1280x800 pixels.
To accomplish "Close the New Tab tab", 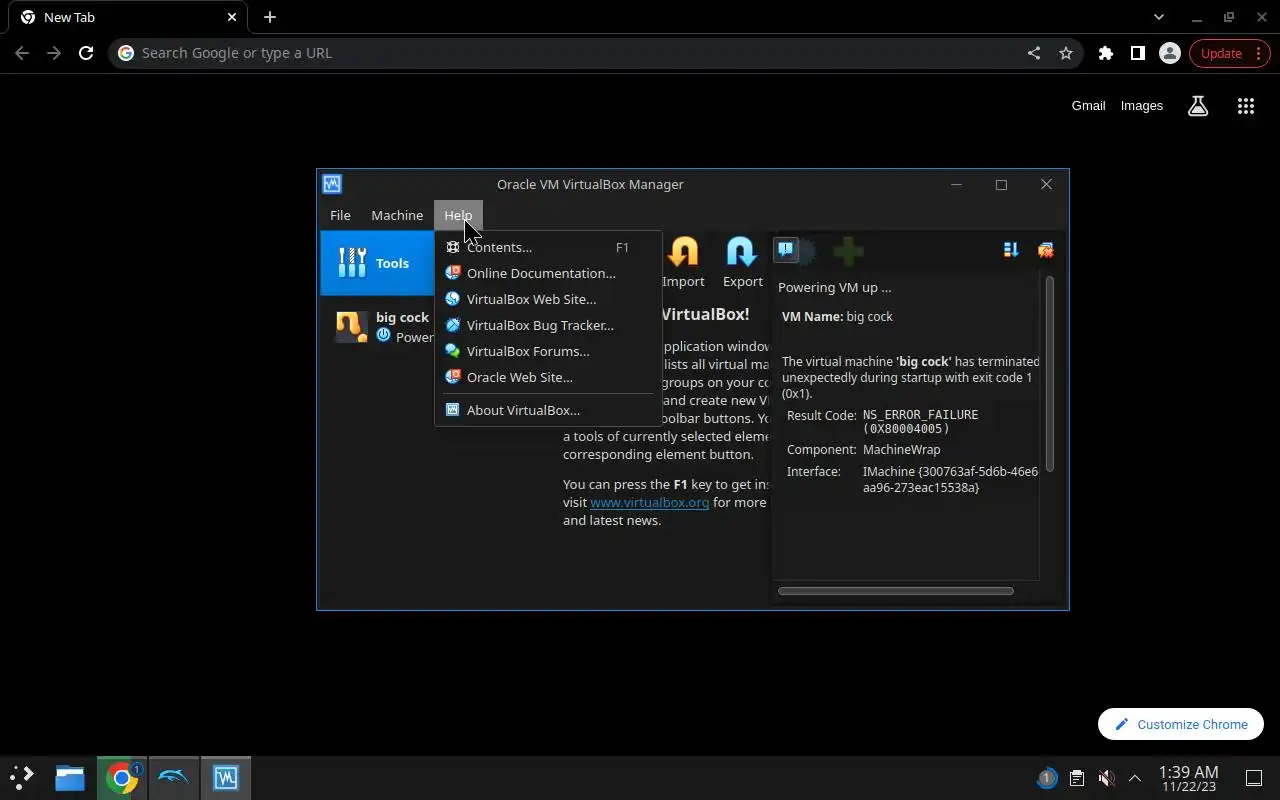I will point(232,17).
